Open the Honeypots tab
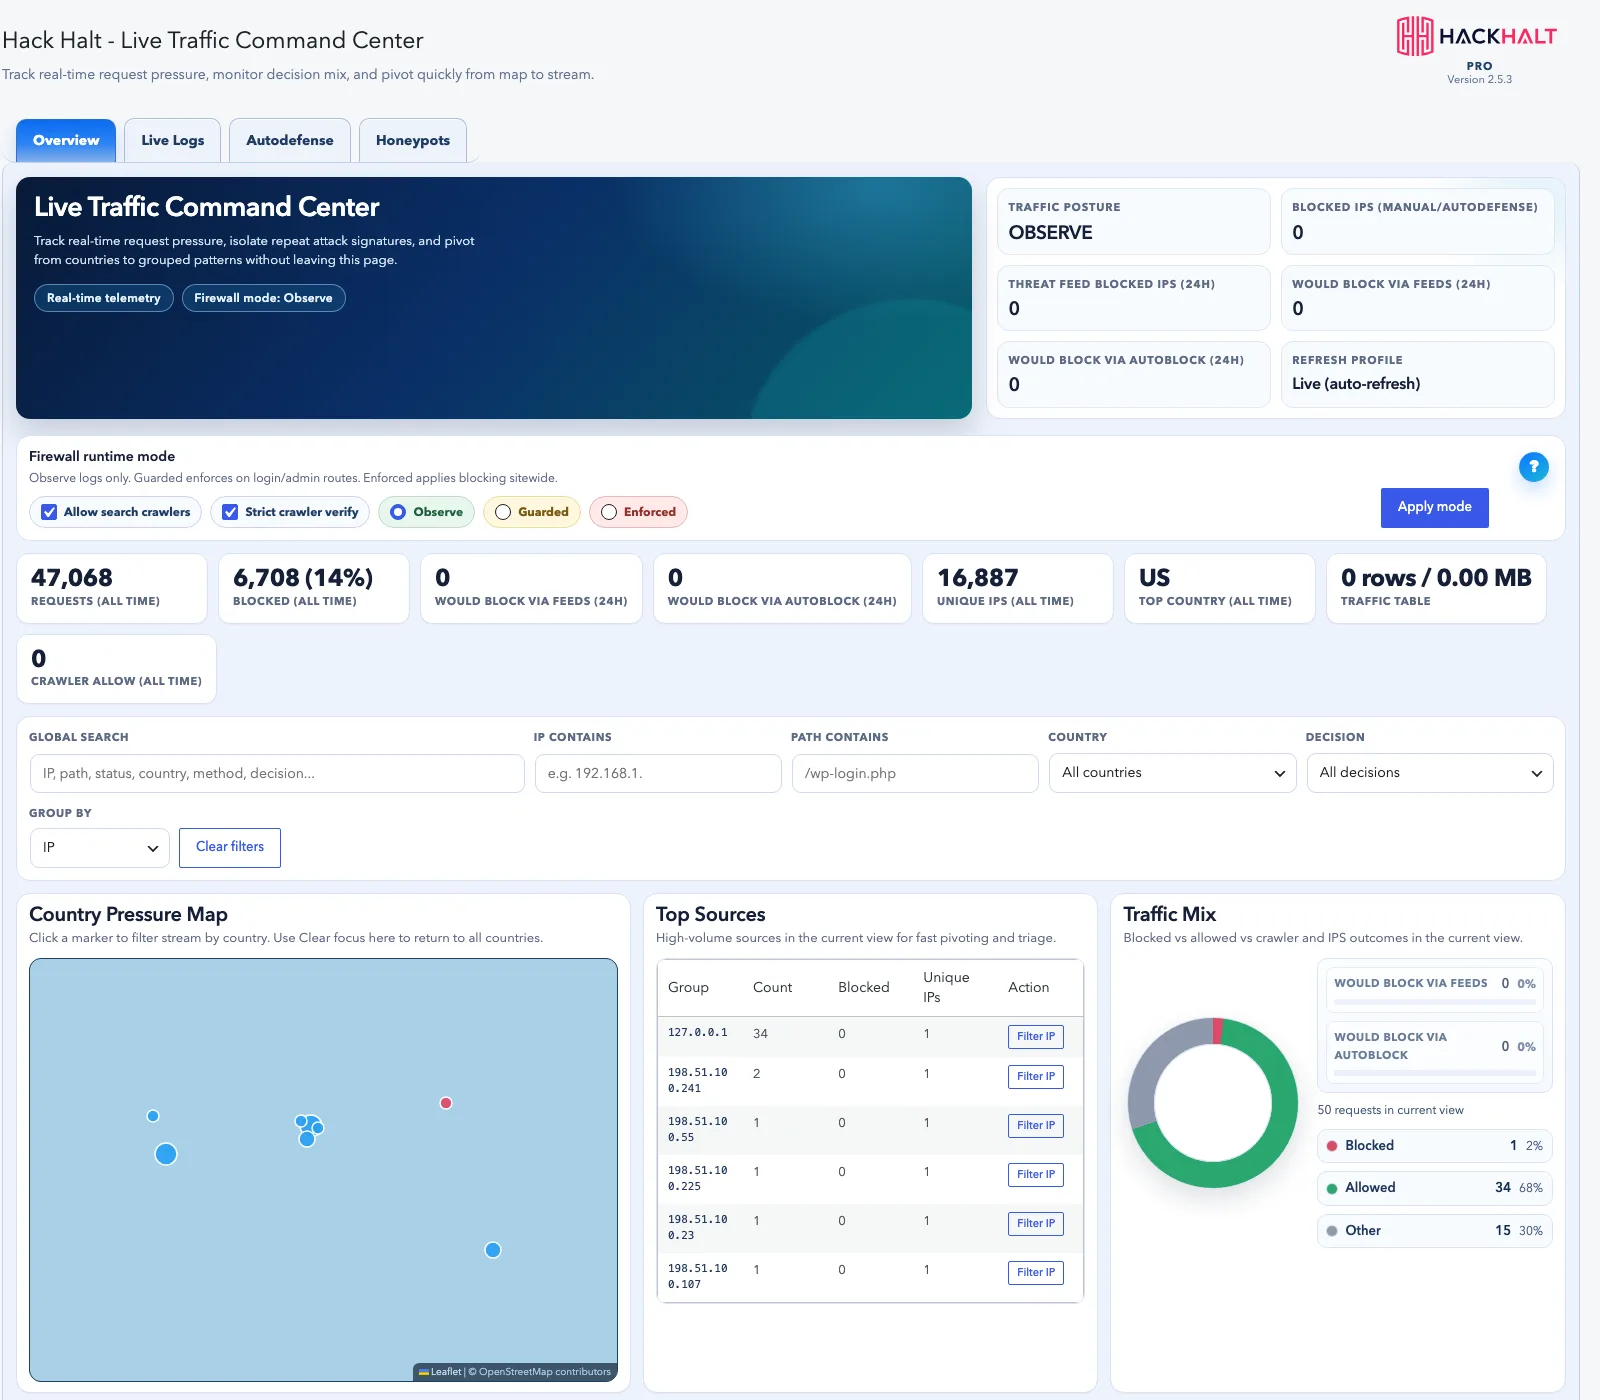 click(x=413, y=140)
